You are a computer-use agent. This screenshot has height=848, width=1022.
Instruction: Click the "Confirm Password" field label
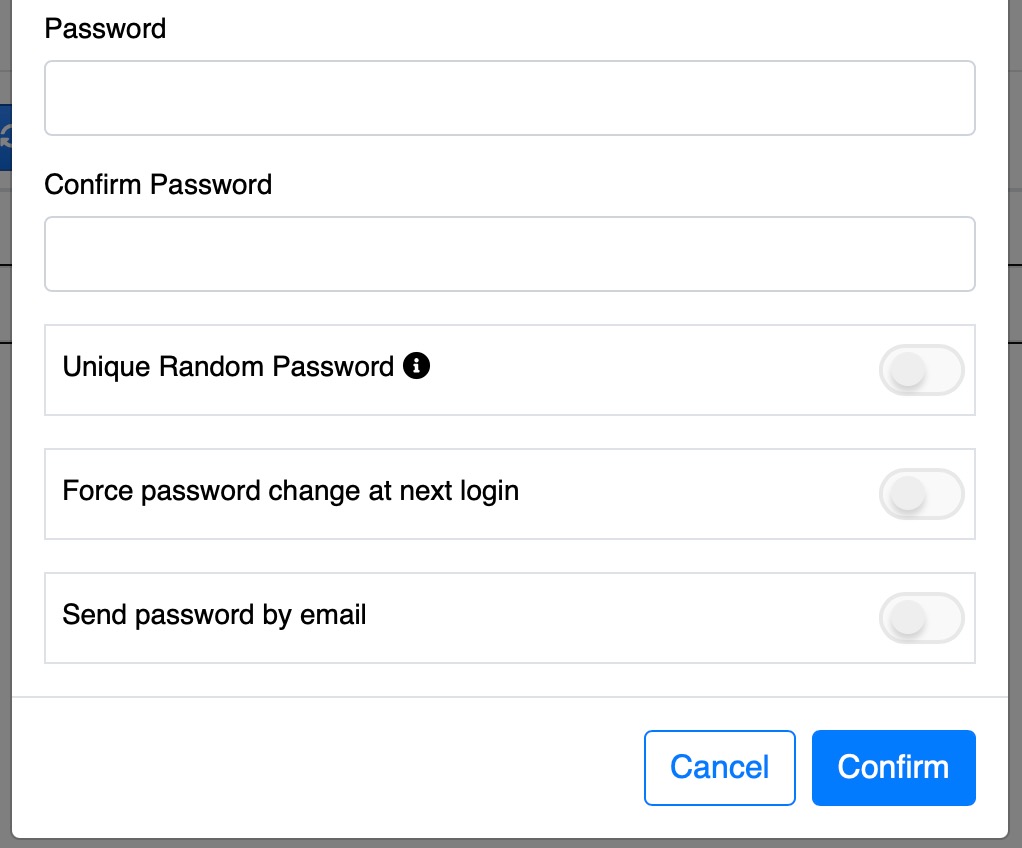tap(158, 184)
